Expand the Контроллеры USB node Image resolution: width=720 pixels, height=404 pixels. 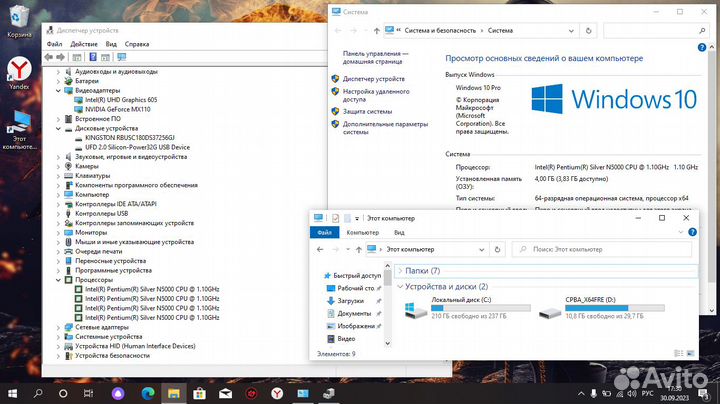(58, 213)
